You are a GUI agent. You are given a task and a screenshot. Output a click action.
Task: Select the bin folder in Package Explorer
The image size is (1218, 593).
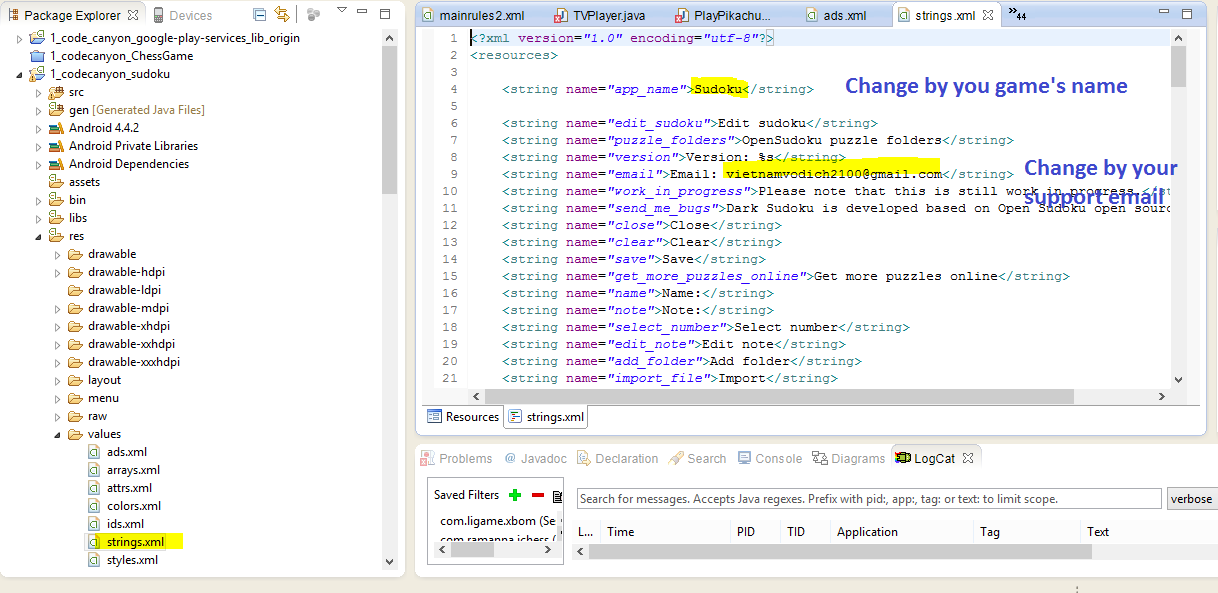tap(77, 200)
